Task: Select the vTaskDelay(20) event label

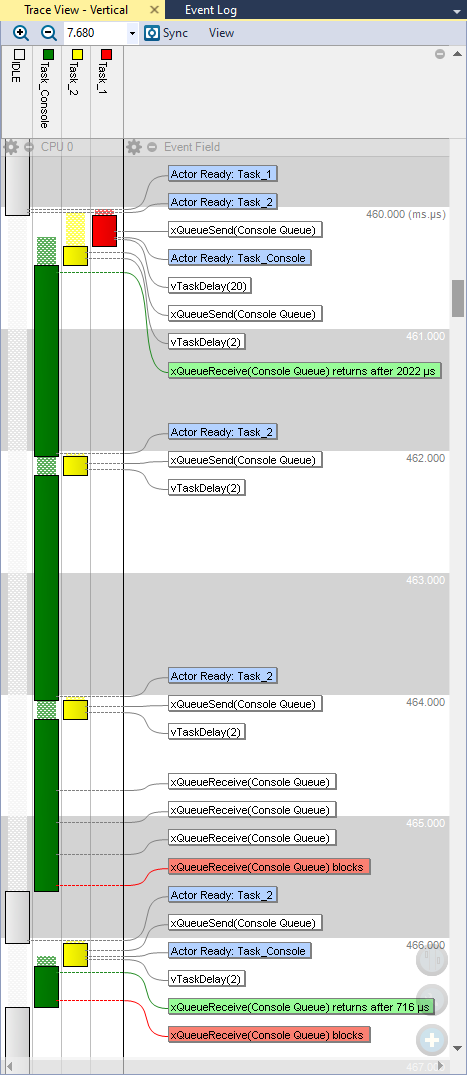Action: (209, 286)
